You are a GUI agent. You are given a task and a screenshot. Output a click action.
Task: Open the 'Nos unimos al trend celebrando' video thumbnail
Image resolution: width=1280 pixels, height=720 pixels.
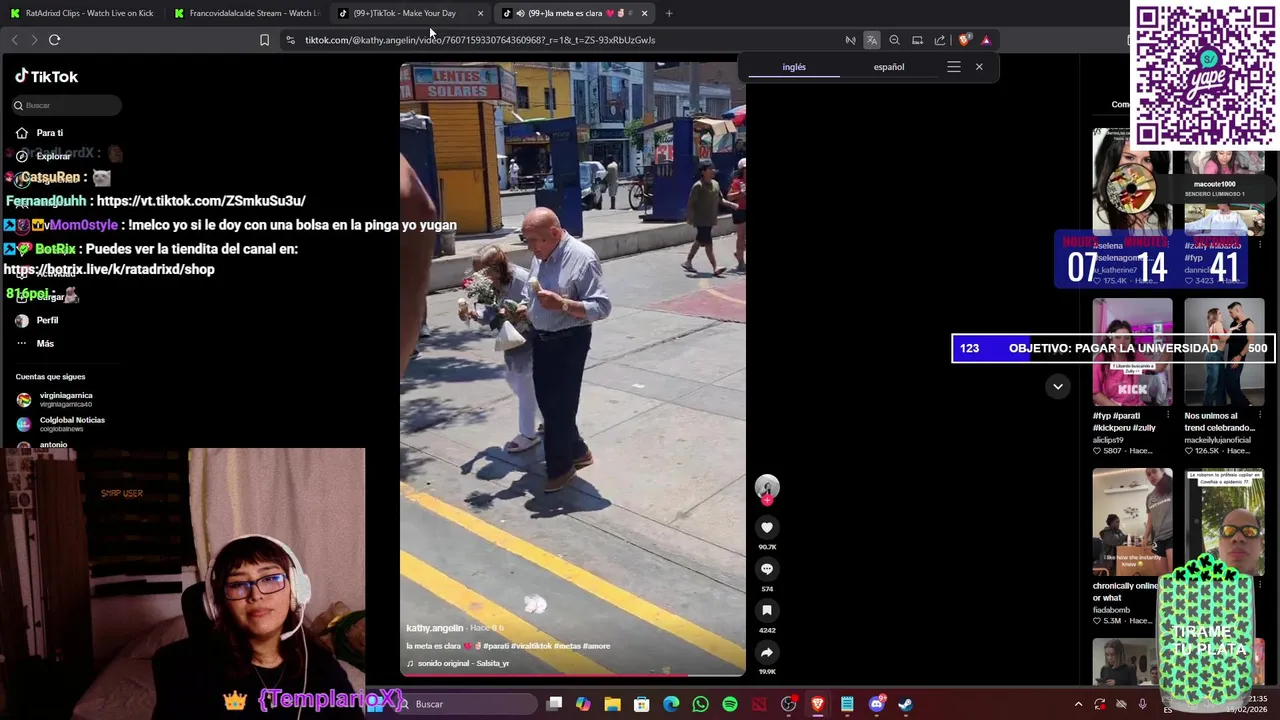[x=1224, y=352]
